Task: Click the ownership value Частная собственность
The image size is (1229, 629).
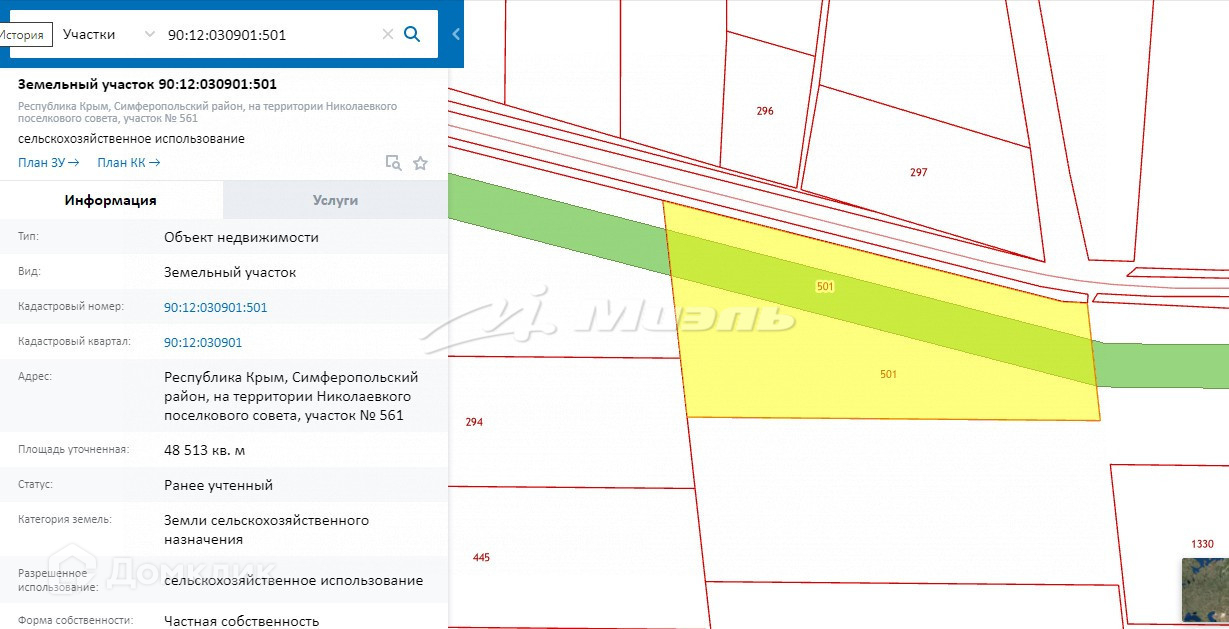Action: click(x=241, y=621)
